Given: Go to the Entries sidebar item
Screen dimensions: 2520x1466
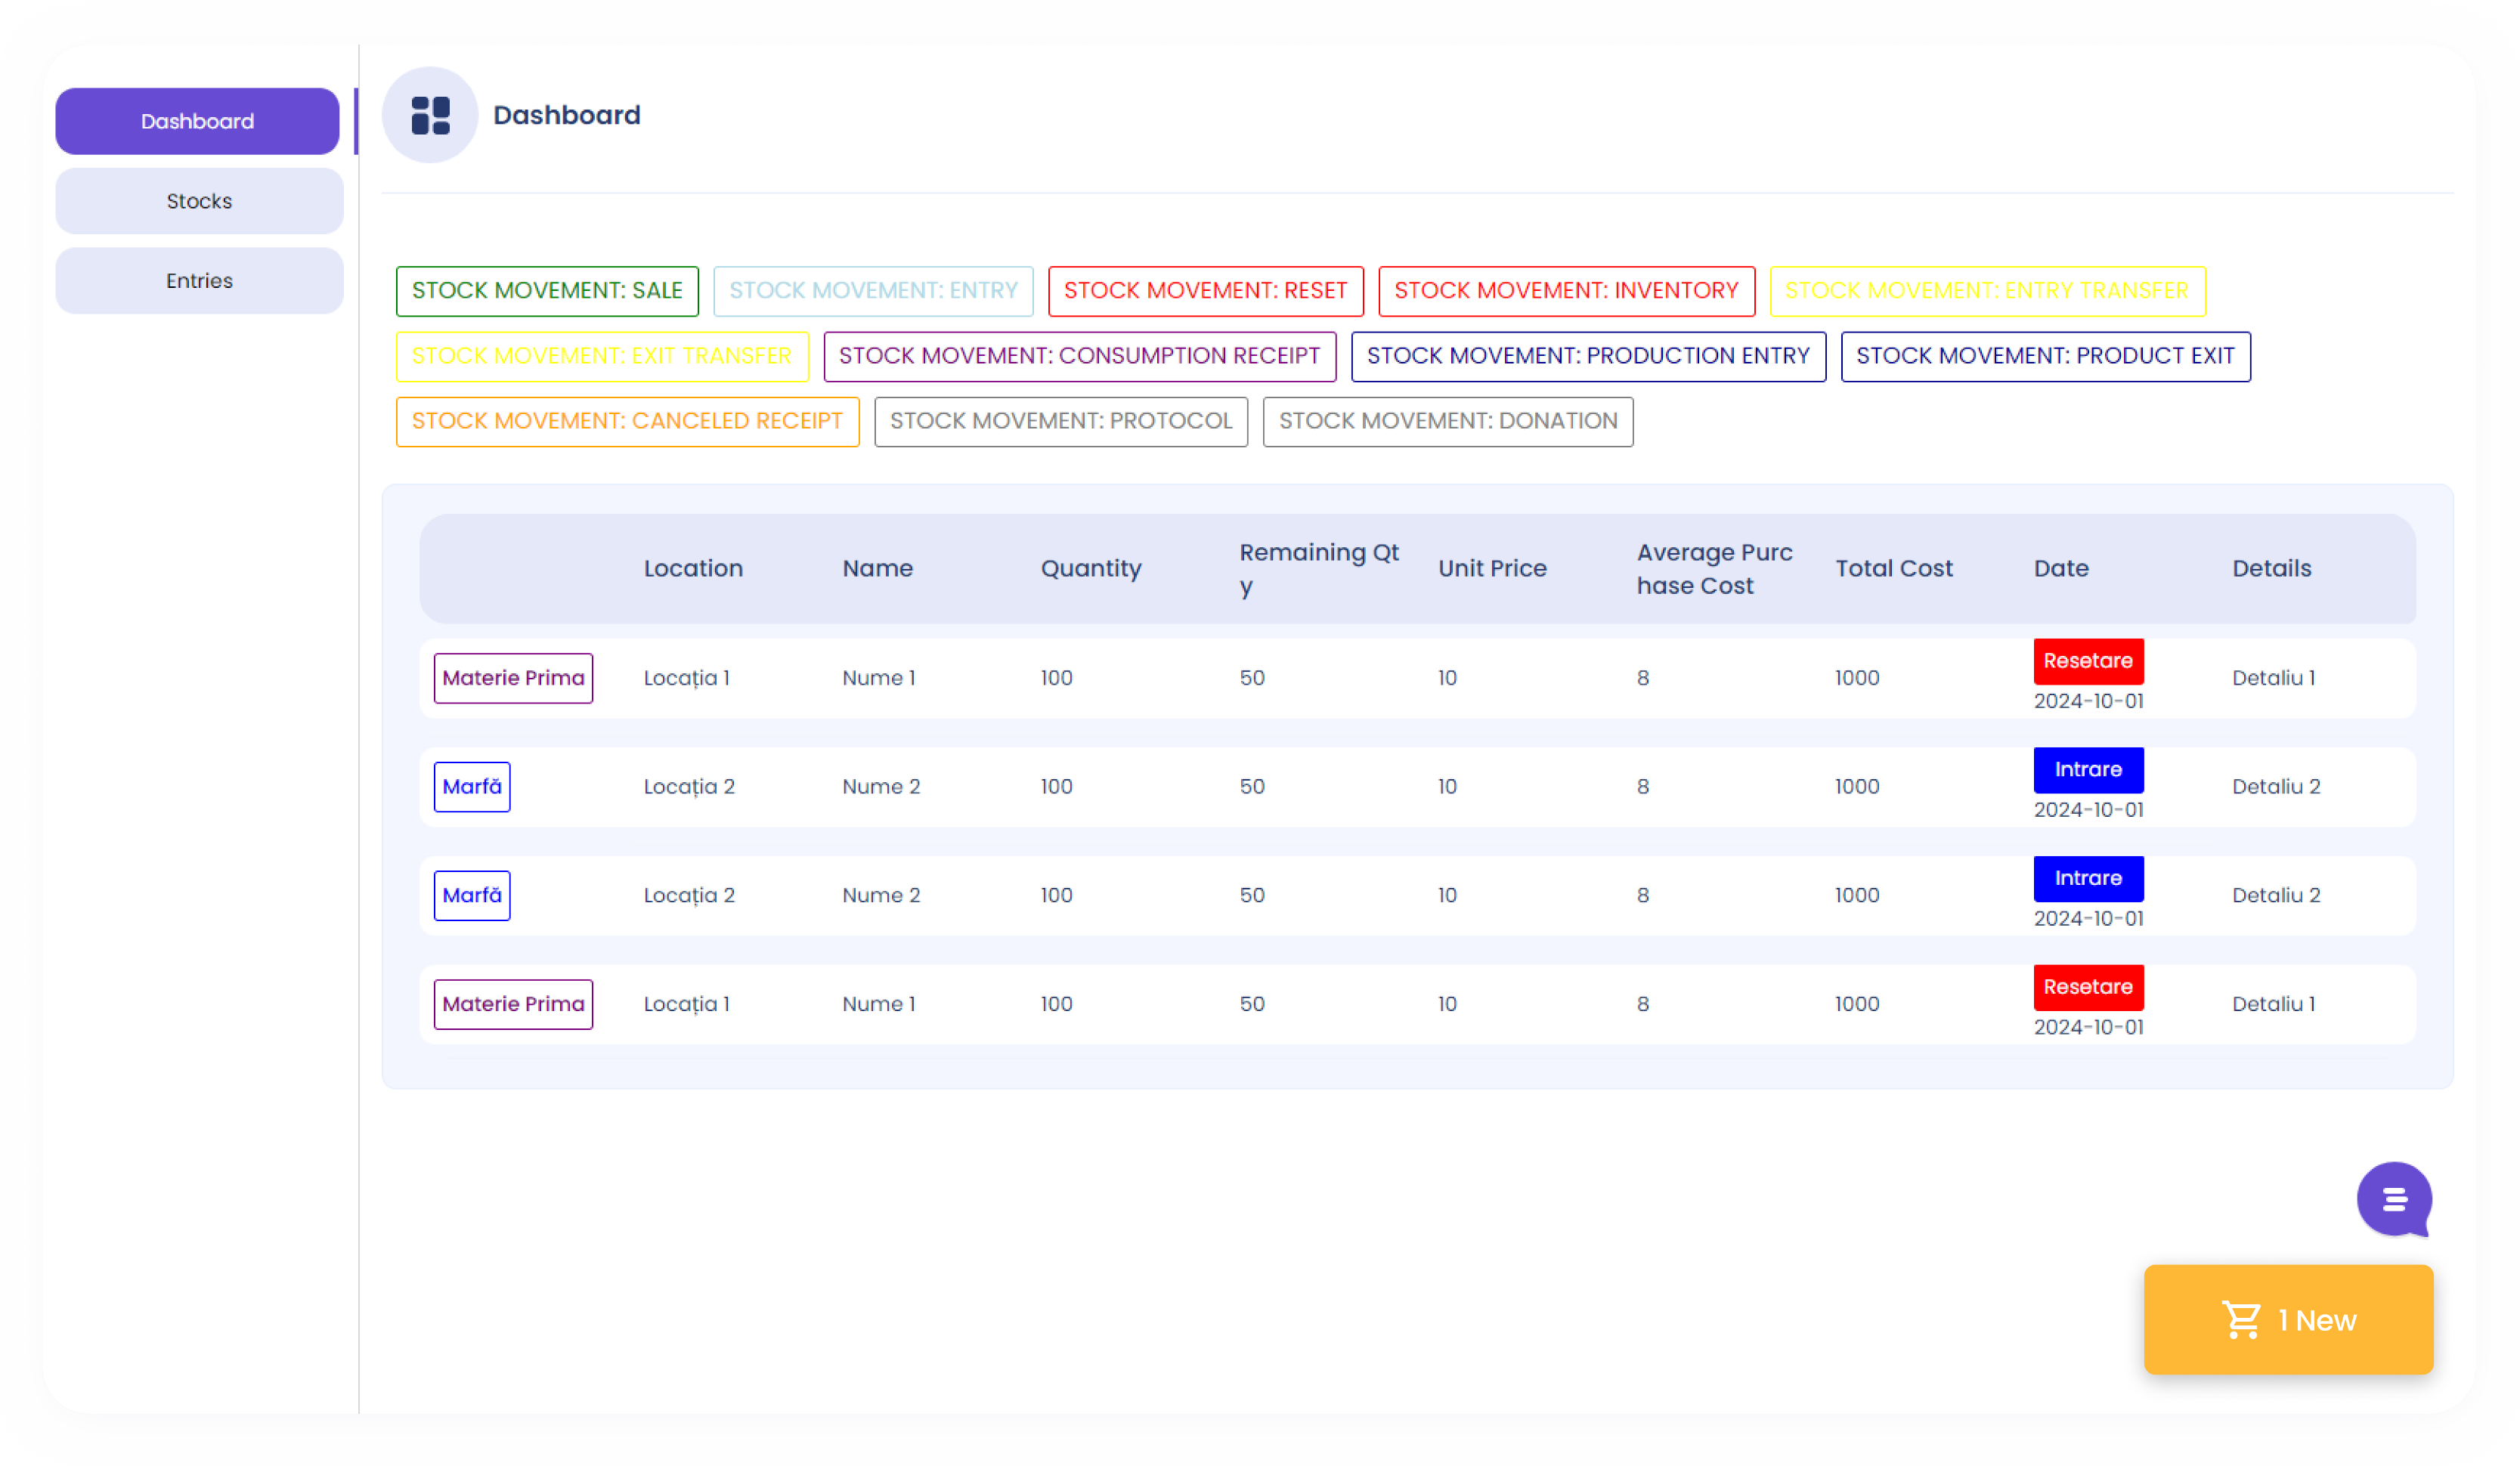Looking at the screenshot, I should tap(199, 281).
